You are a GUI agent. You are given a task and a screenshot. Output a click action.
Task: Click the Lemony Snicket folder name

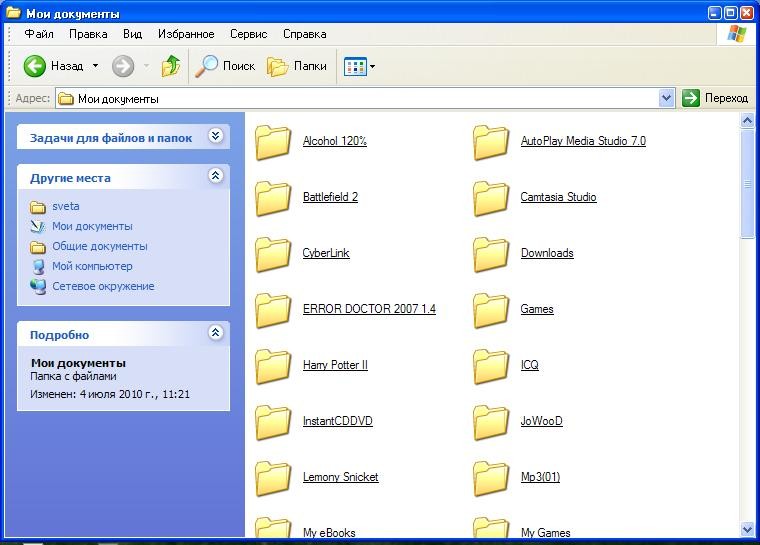click(x=341, y=477)
